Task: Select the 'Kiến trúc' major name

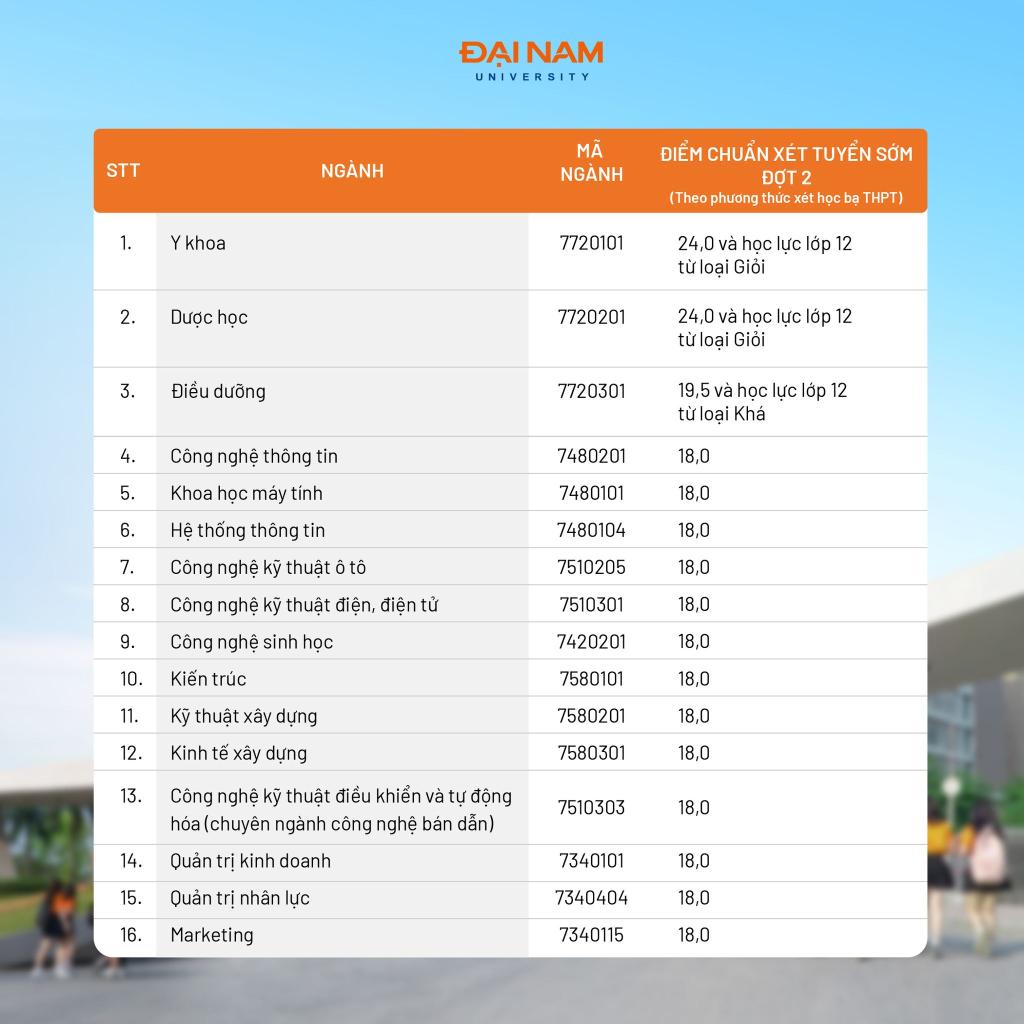Action: pyautogui.click(x=208, y=679)
